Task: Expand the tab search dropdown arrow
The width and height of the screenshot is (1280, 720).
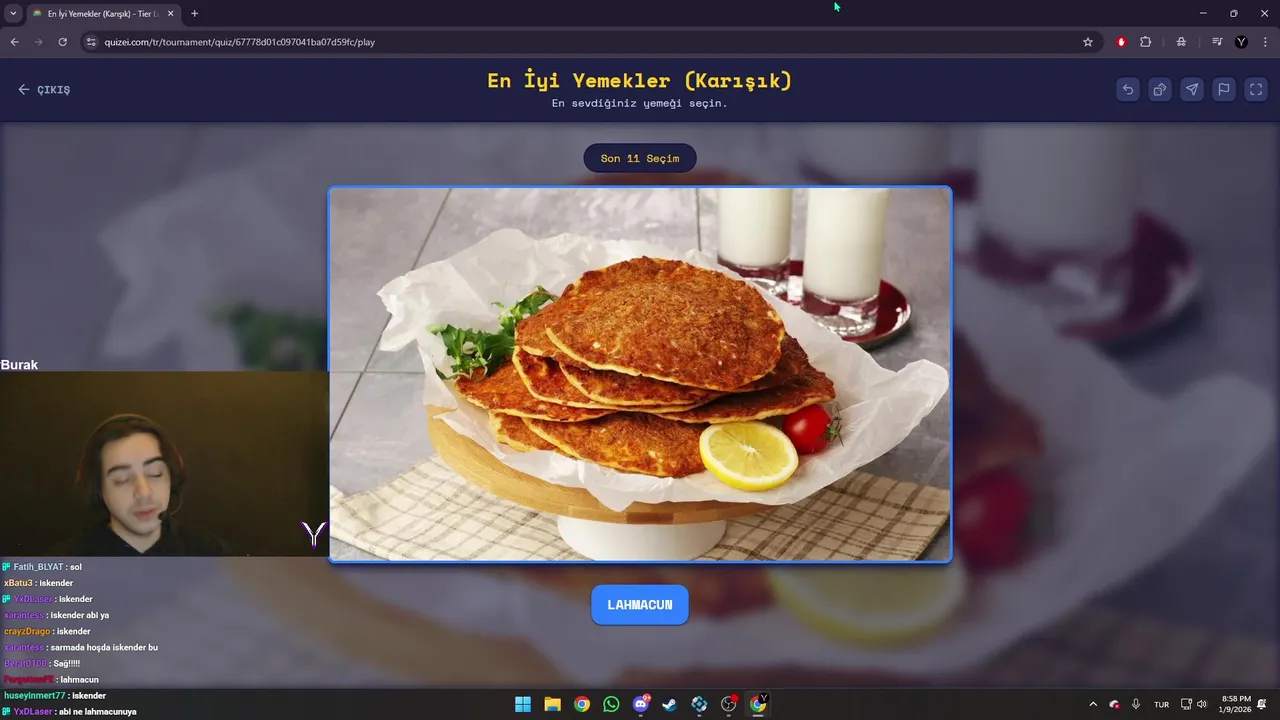Action: tap(13, 14)
